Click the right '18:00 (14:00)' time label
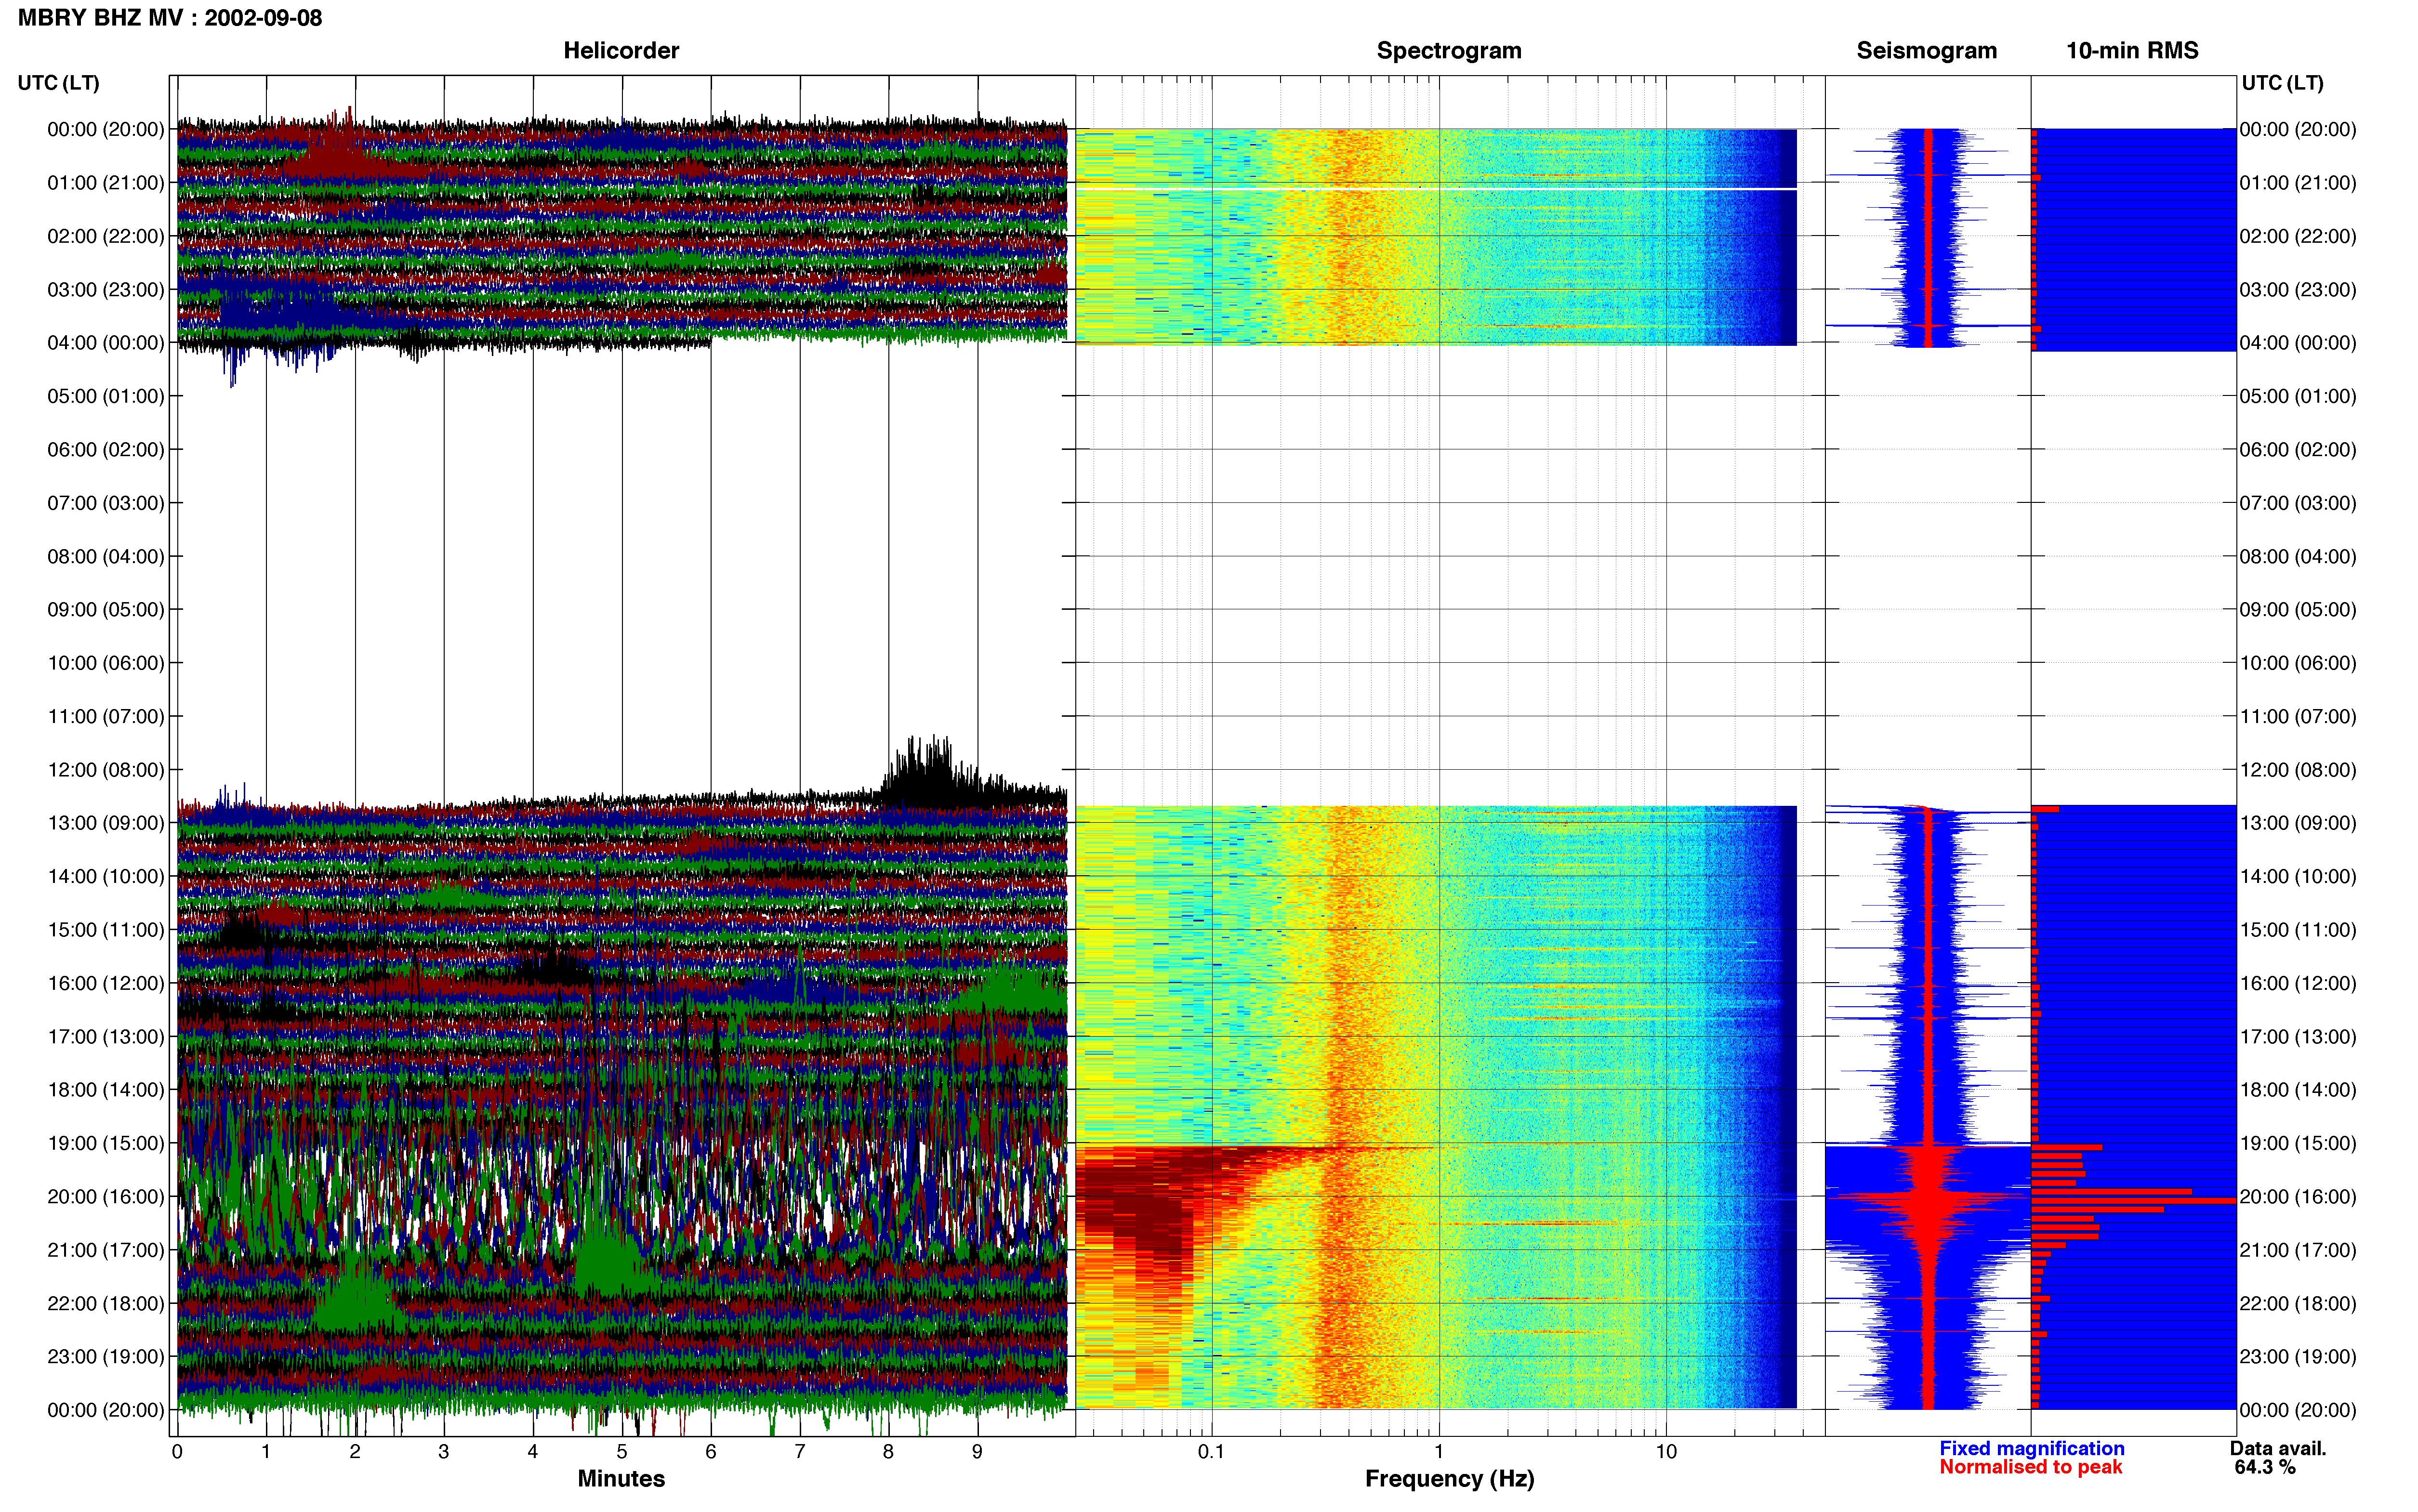 2298,1090
